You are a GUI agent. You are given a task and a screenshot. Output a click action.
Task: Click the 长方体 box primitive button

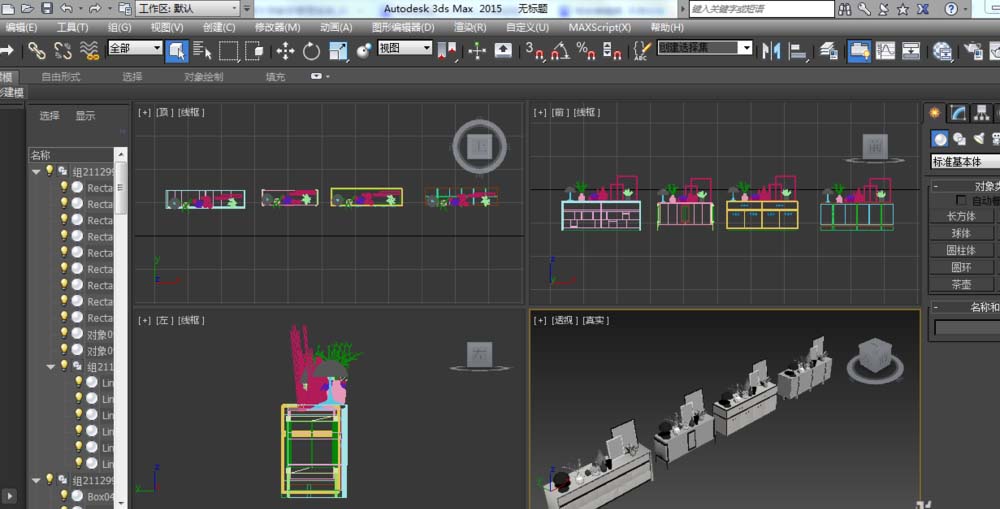pyautogui.click(x=960, y=216)
